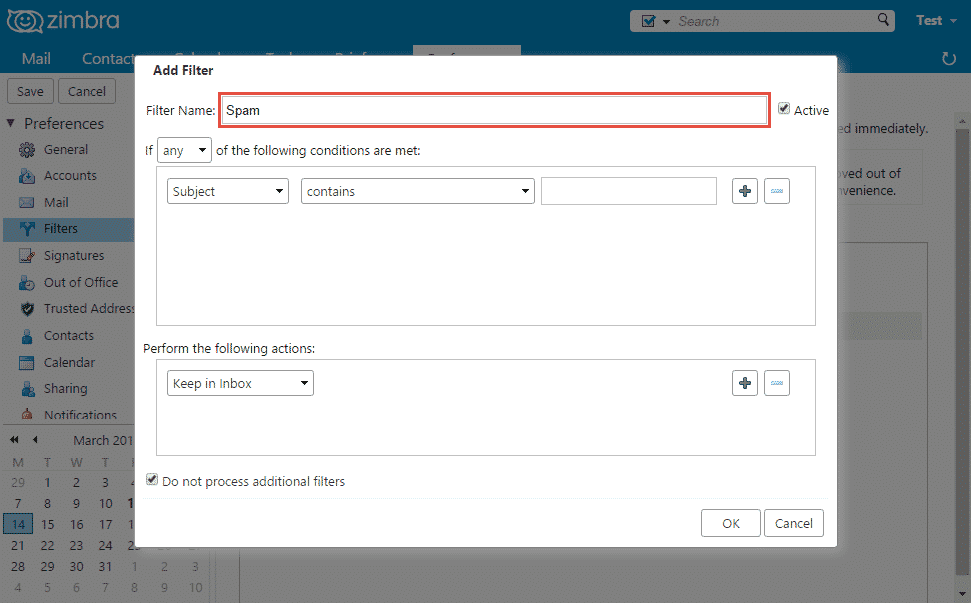Toggle the Active checkbox
The width and height of the screenshot is (971, 603).
point(783,109)
